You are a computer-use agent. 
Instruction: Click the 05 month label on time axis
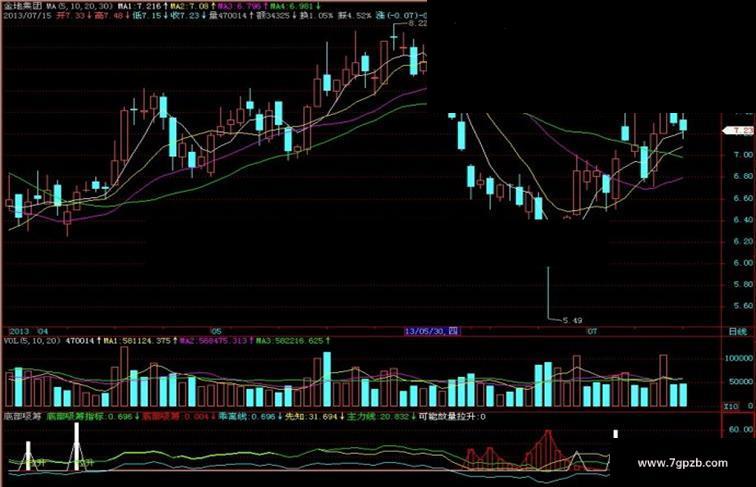216,332
